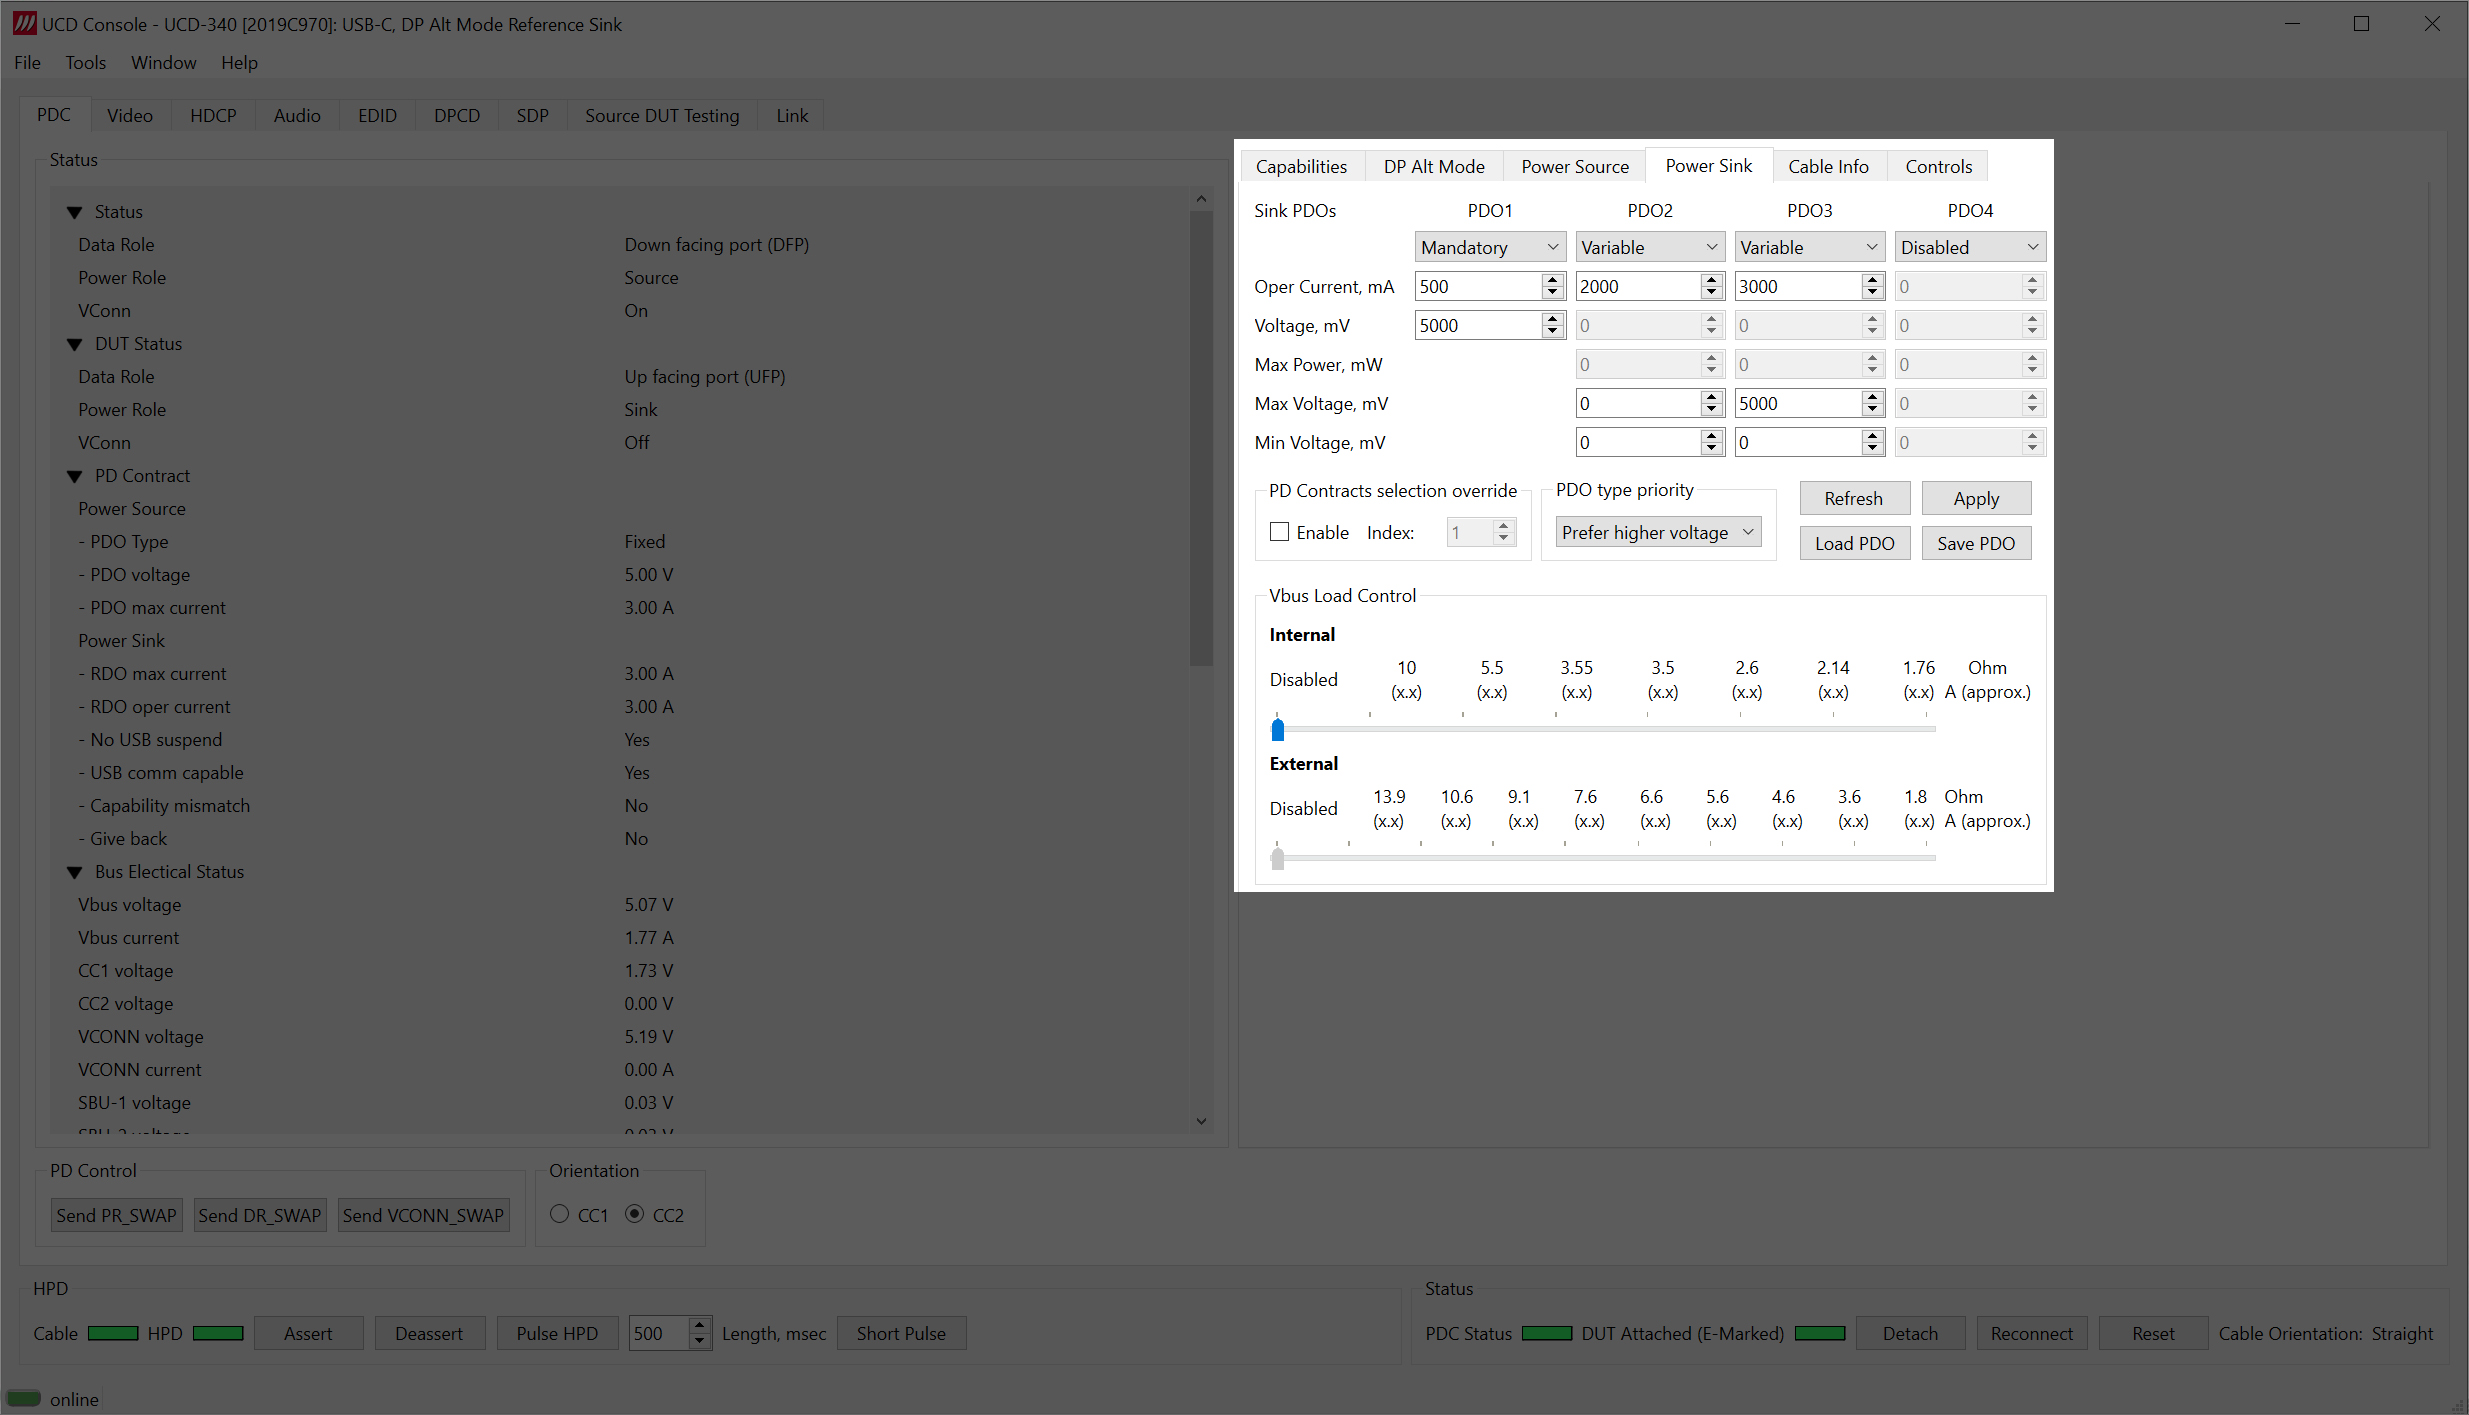2469x1415 pixels.
Task: Collapse the DUT Status tree section
Action: click(75, 344)
